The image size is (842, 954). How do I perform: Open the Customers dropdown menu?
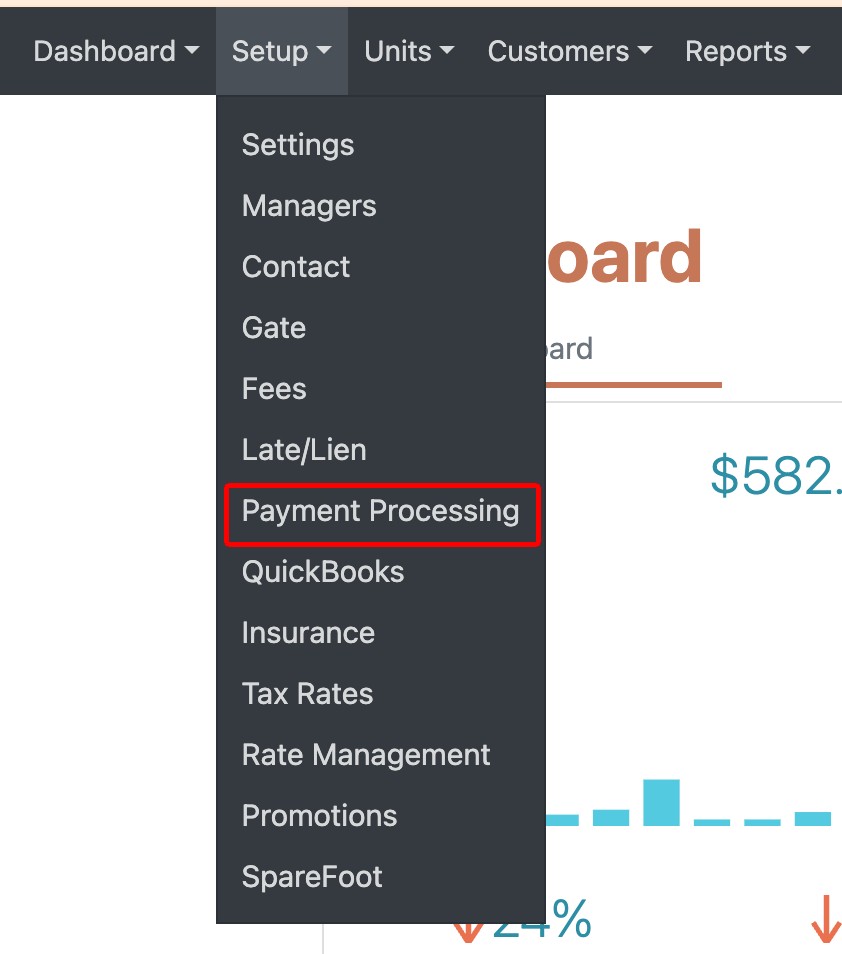(570, 51)
